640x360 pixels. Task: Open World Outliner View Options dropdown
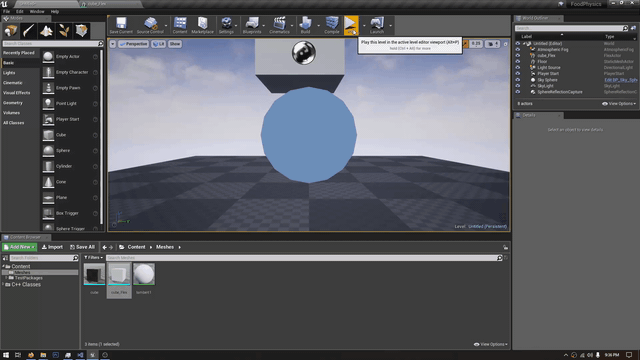tap(619, 104)
